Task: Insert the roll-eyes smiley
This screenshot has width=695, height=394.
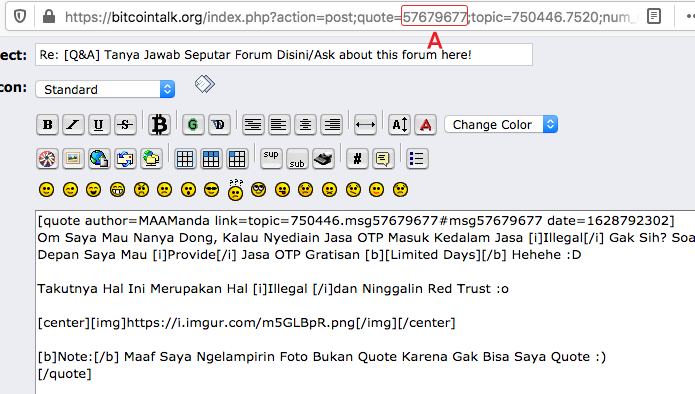Action: [x=259, y=190]
